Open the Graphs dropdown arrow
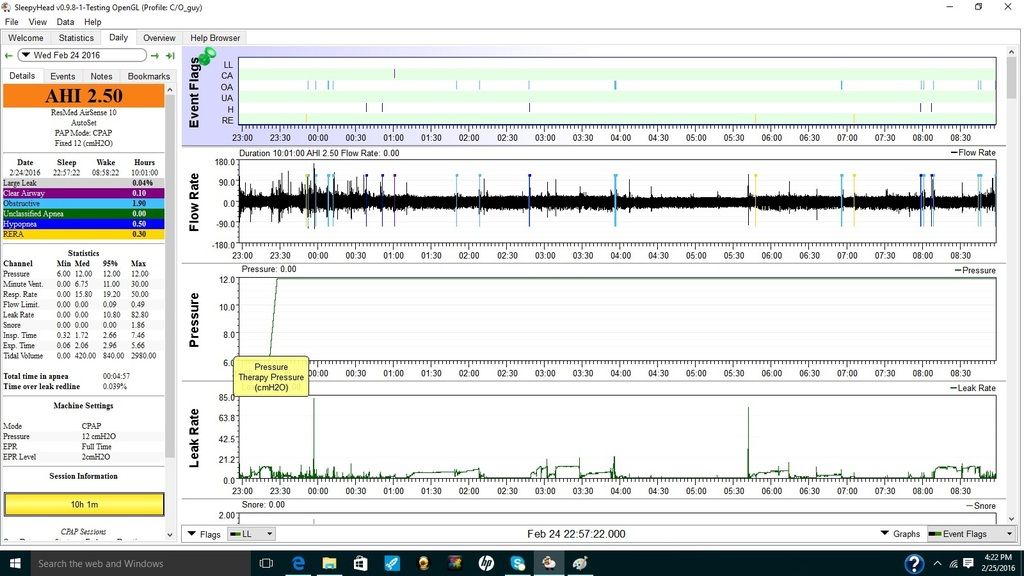 (x=885, y=534)
